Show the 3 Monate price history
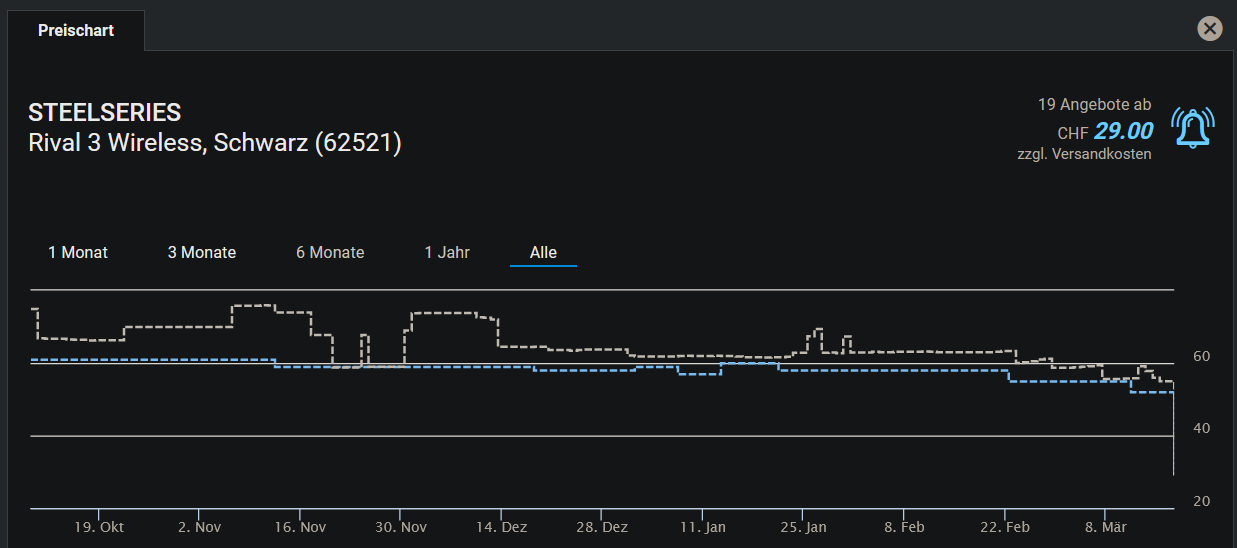 pyautogui.click(x=202, y=252)
